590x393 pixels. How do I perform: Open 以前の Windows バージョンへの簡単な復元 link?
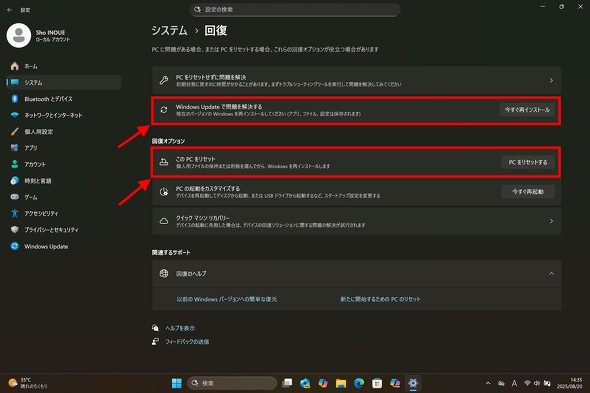point(227,299)
